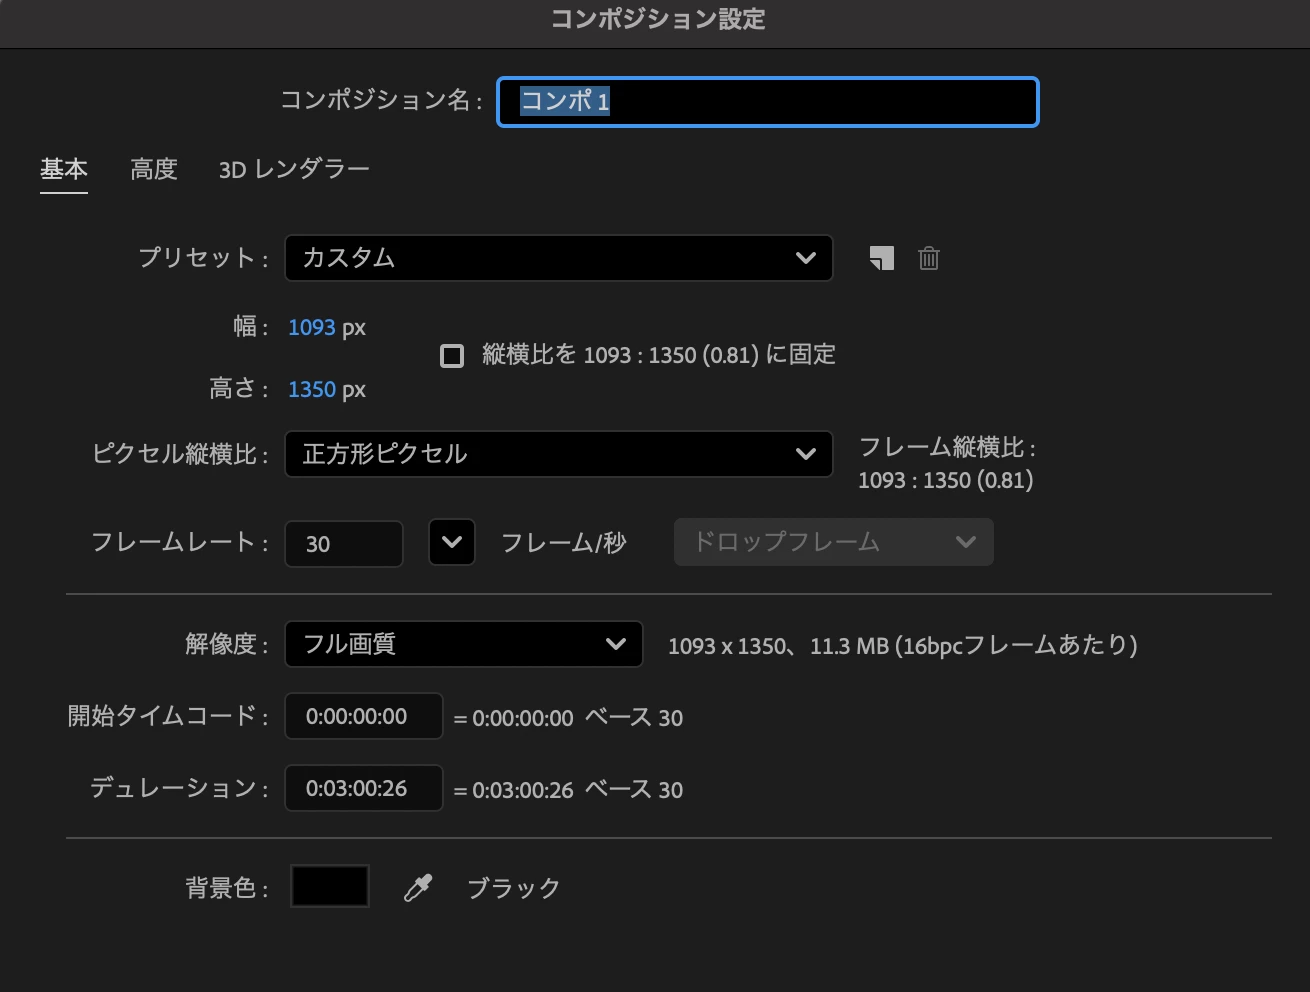Switch to the 高度 tab

tap(154, 169)
